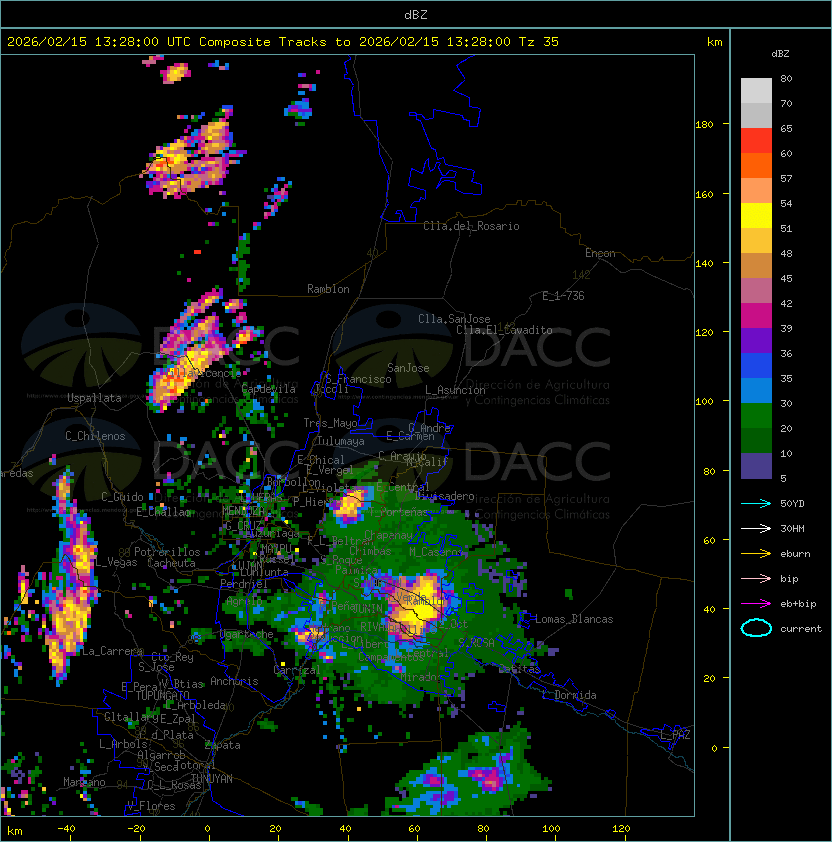The height and width of the screenshot is (842, 832).
Task: Click the 'current' legend label
Action: (x=801, y=629)
